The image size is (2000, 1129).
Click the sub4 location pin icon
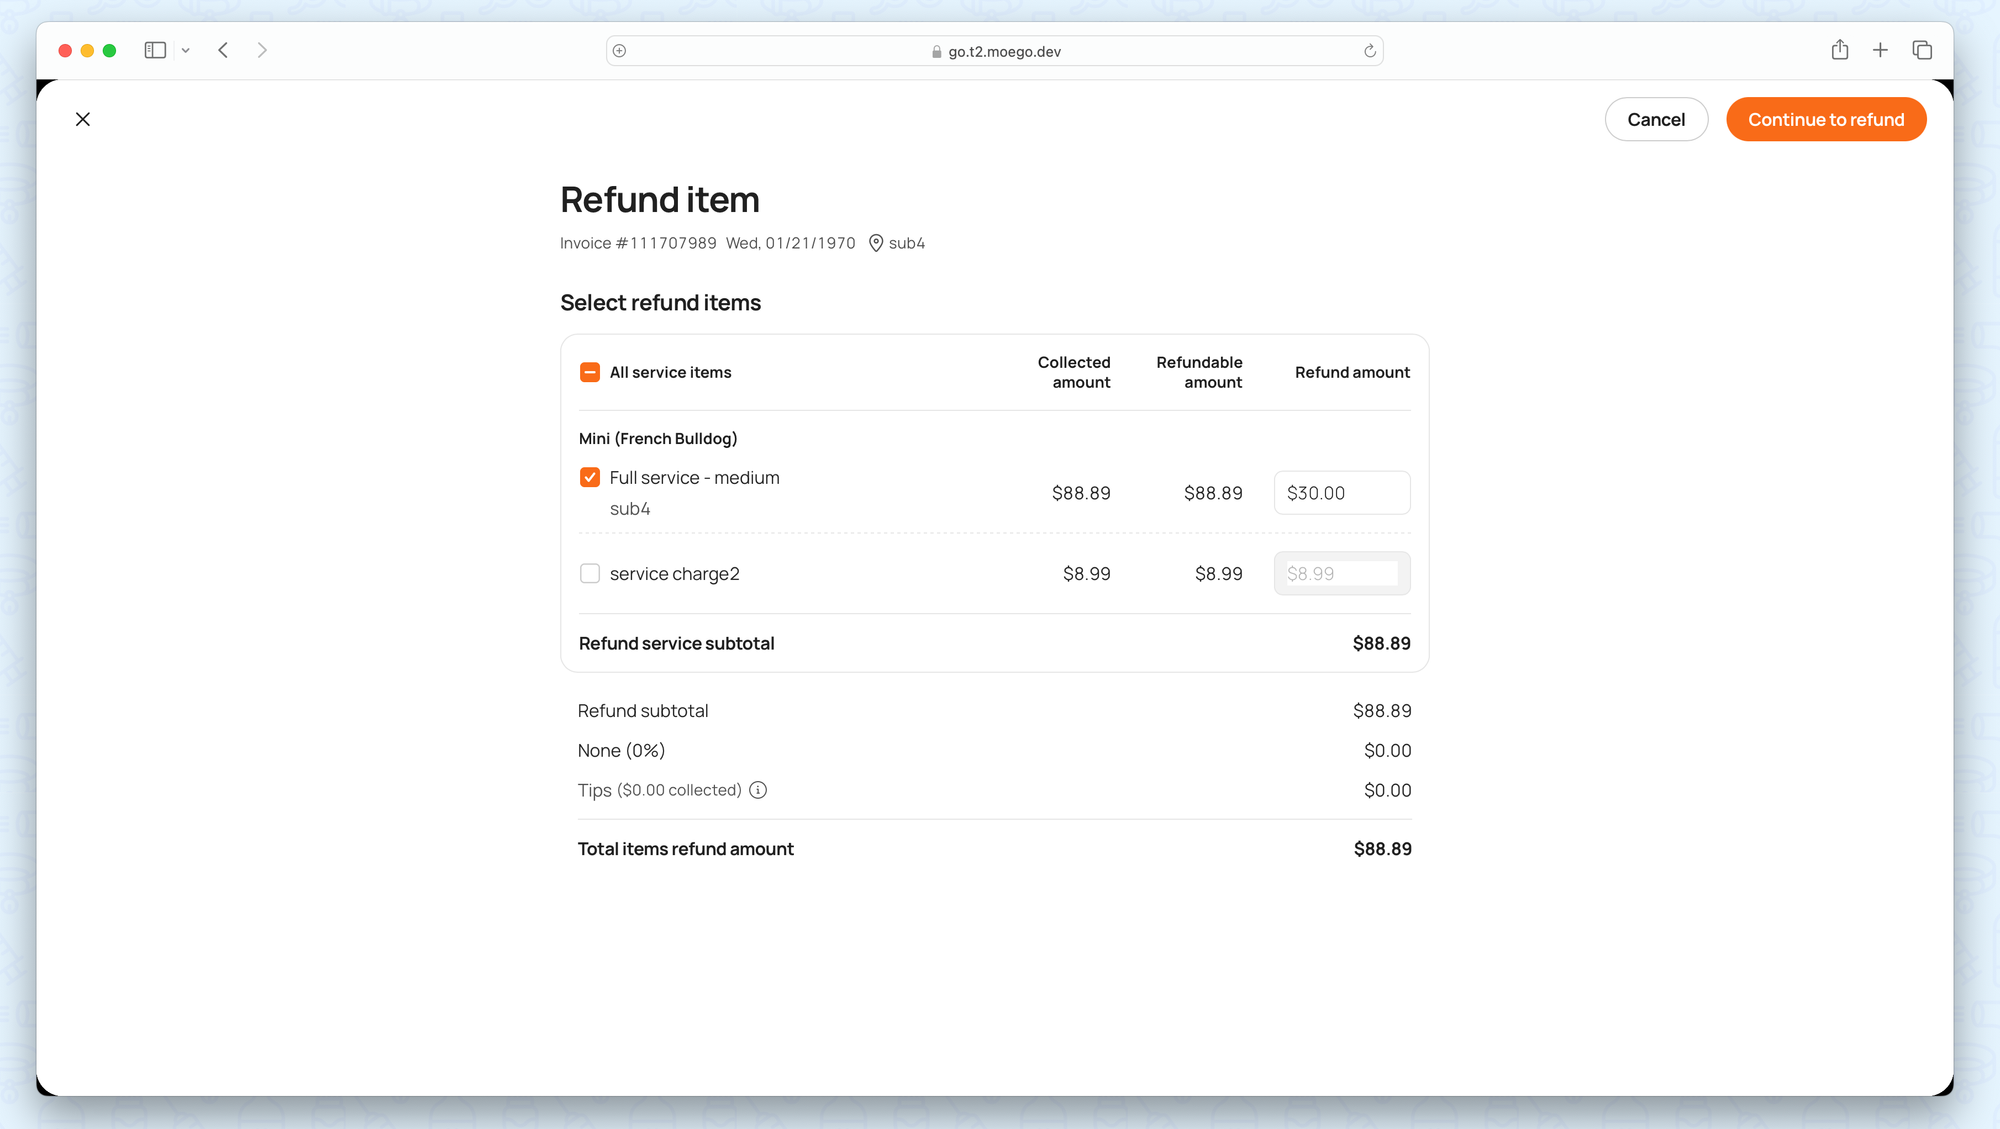(876, 243)
